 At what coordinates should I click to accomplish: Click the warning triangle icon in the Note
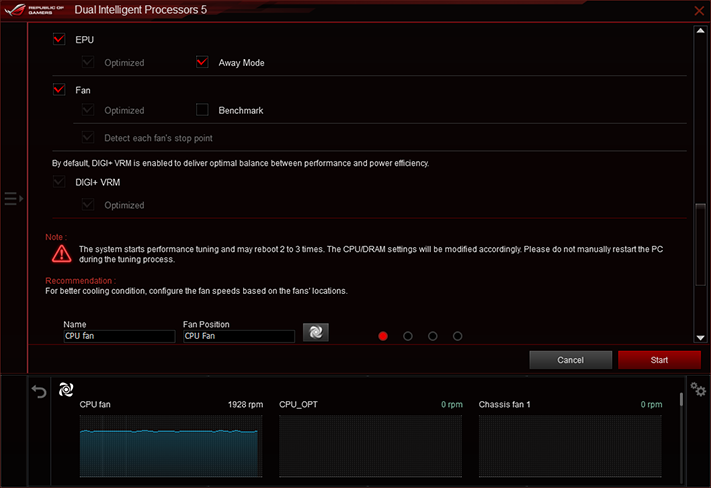61,254
